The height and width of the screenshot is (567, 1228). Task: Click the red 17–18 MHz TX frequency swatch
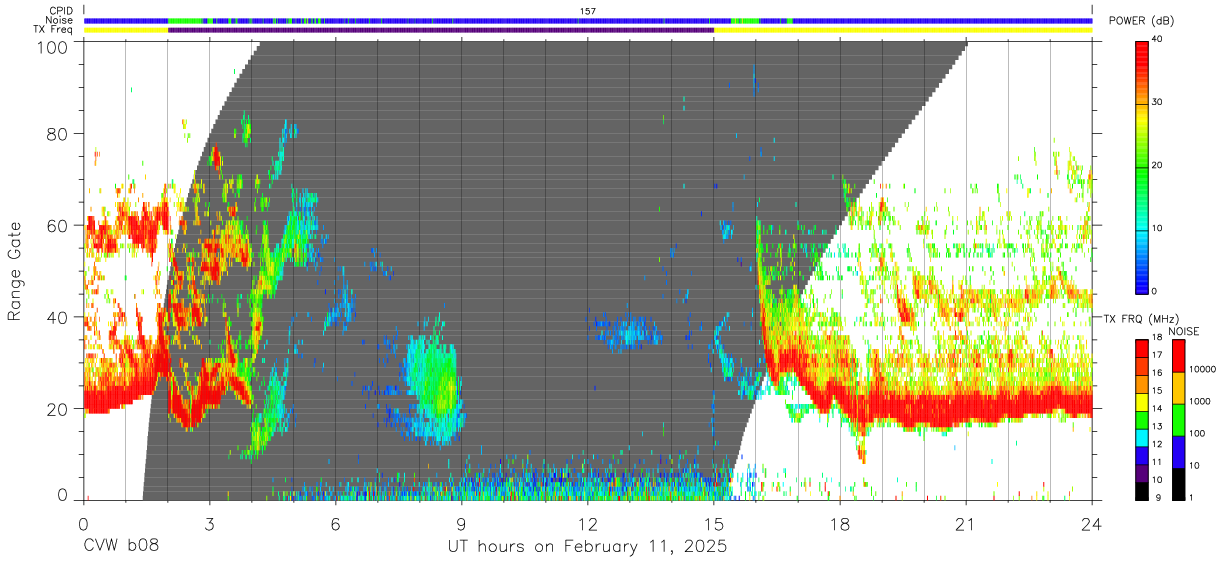[1143, 348]
